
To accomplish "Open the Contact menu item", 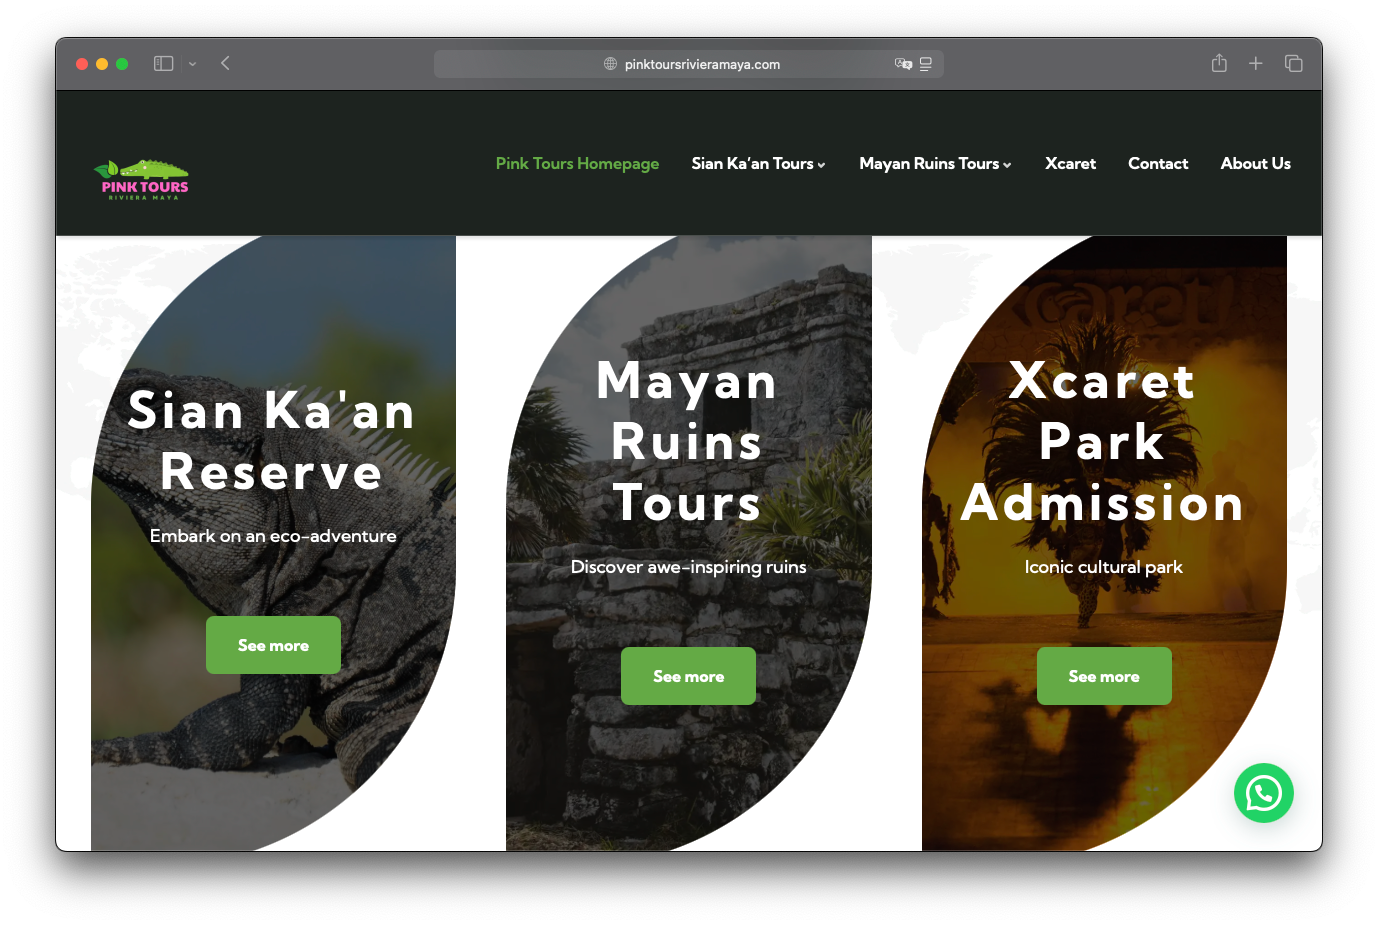I will coord(1158,163).
